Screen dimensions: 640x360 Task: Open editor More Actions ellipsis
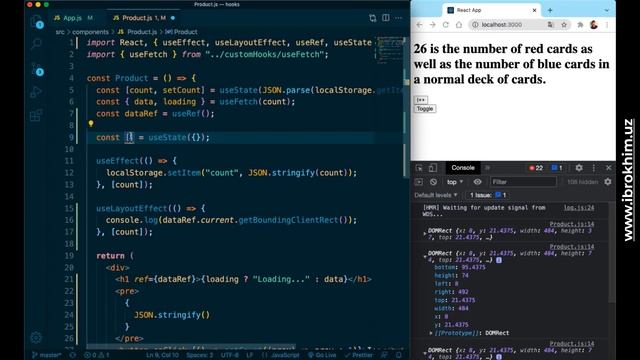pyautogui.click(x=398, y=18)
